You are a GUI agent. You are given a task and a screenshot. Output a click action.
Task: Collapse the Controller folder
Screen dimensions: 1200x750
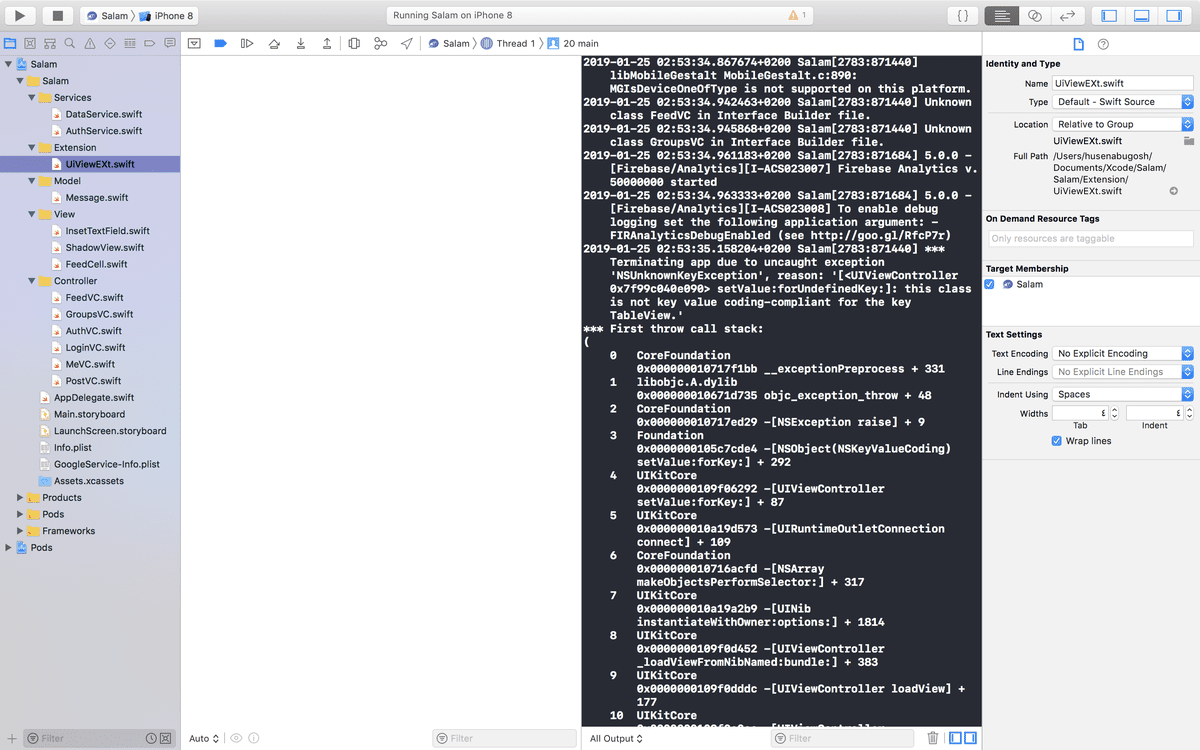[33, 281]
